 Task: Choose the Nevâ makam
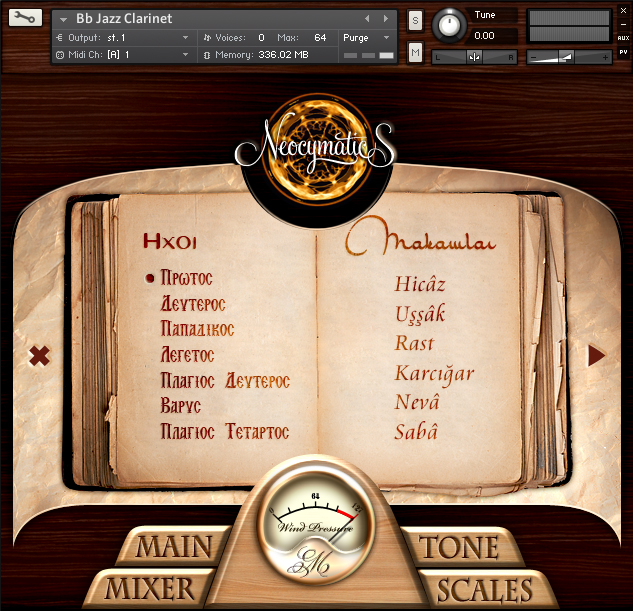point(417,402)
